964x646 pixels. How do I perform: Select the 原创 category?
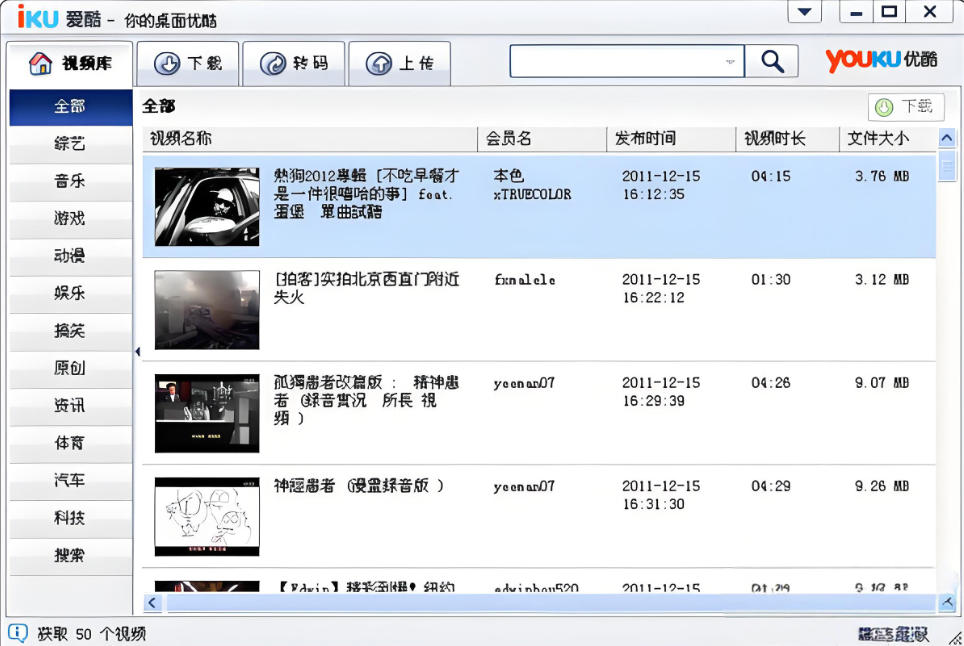(x=71, y=369)
